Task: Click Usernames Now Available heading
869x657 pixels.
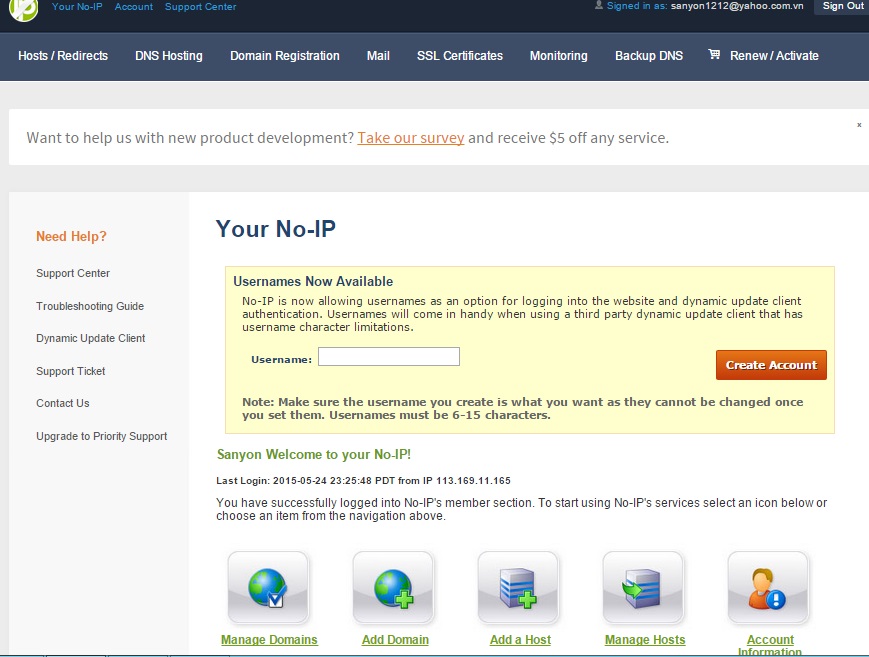Action: (x=313, y=282)
